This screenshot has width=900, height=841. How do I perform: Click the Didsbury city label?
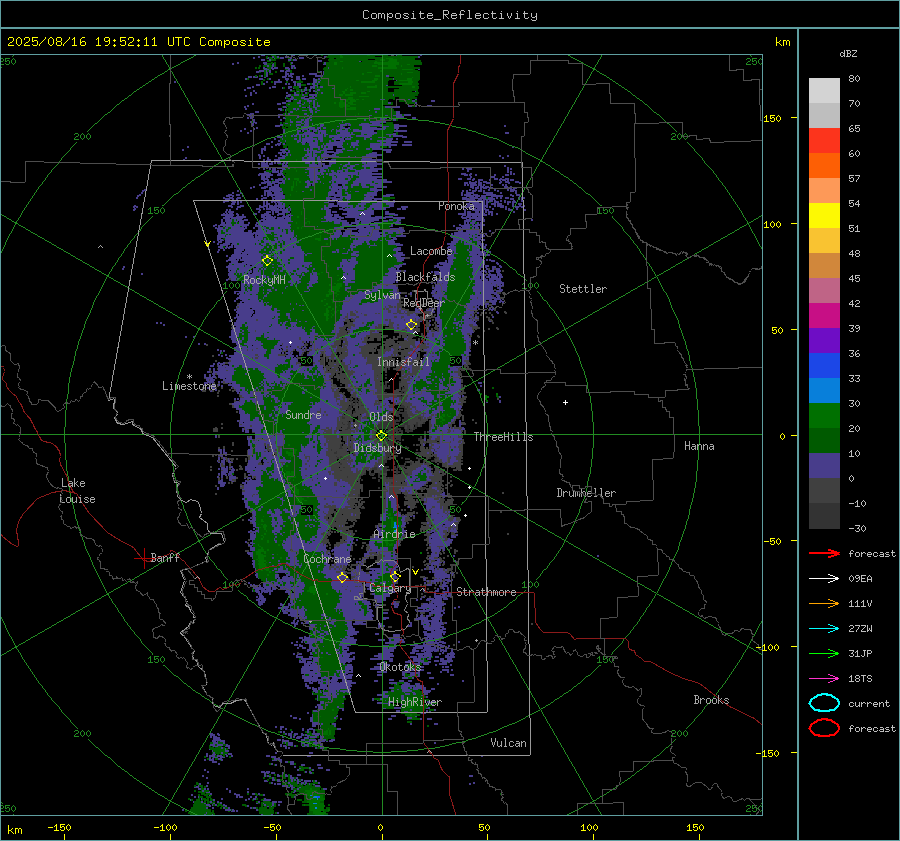click(x=377, y=448)
